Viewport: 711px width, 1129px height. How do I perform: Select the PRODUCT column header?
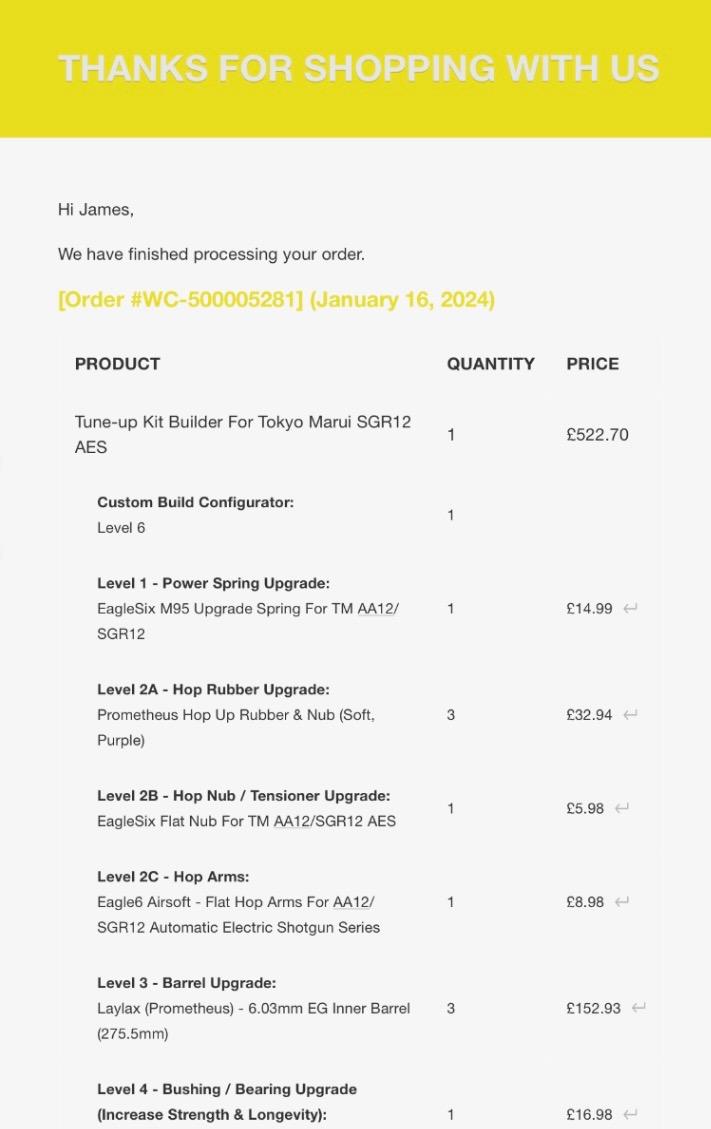(x=117, y=364)
